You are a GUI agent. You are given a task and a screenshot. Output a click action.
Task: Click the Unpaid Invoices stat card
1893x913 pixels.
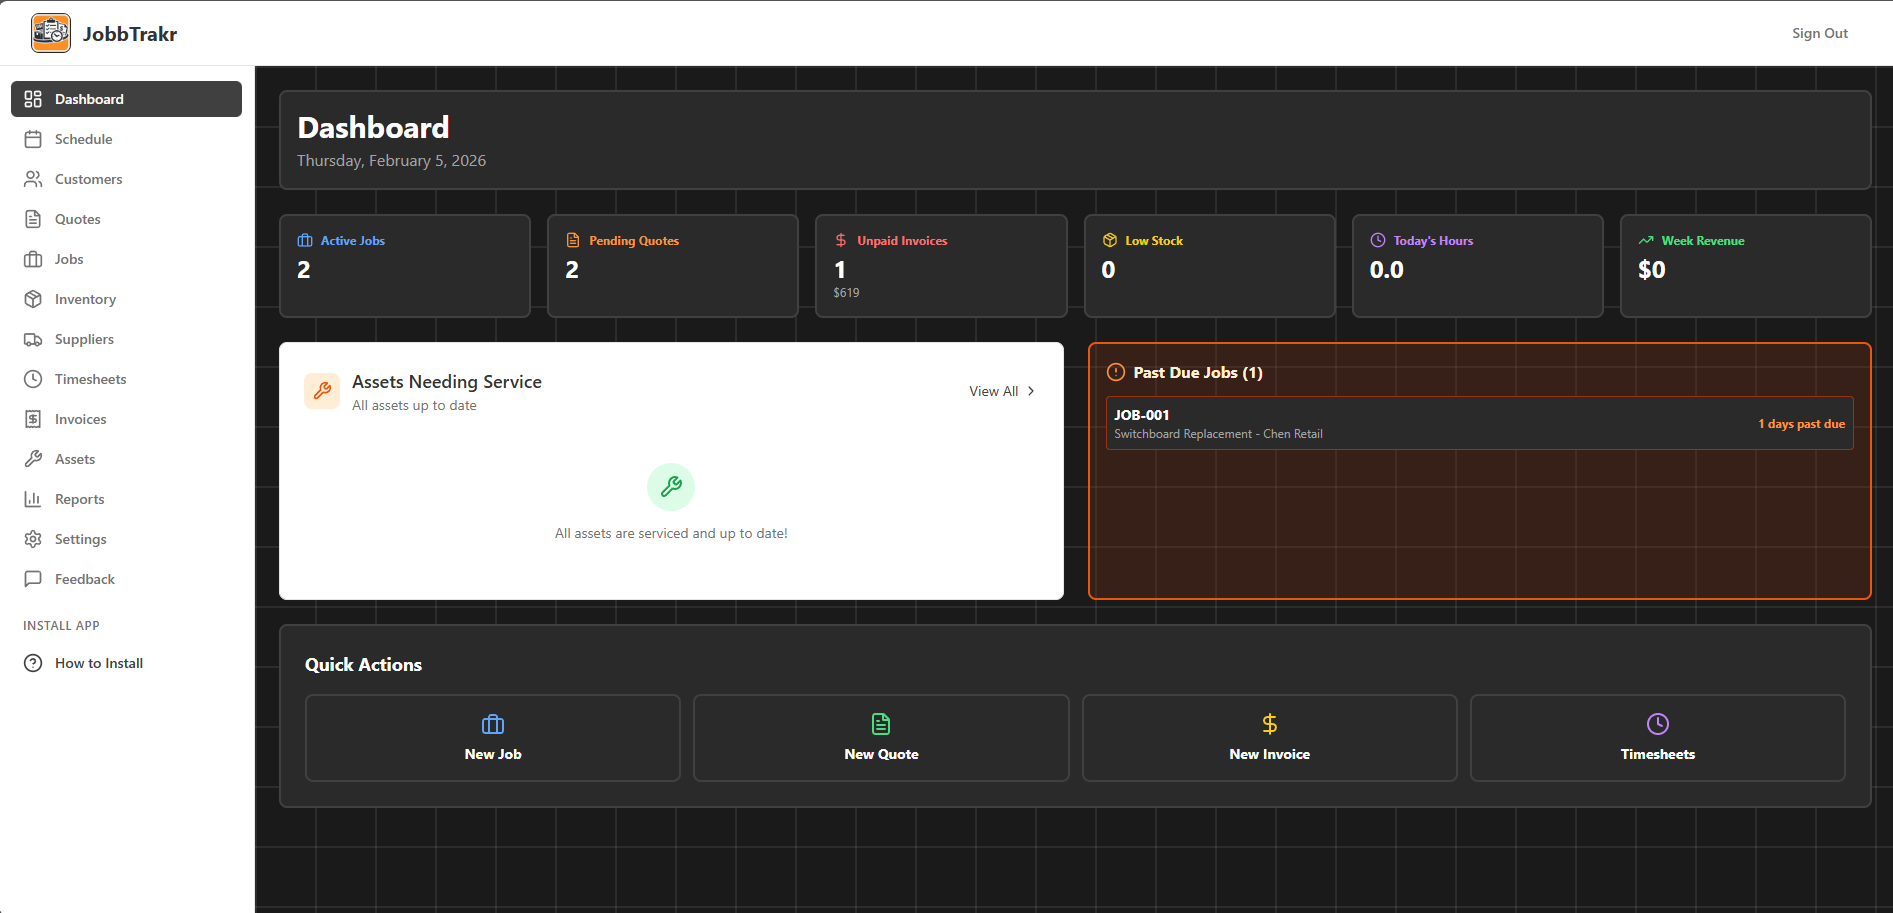[941, 265]
